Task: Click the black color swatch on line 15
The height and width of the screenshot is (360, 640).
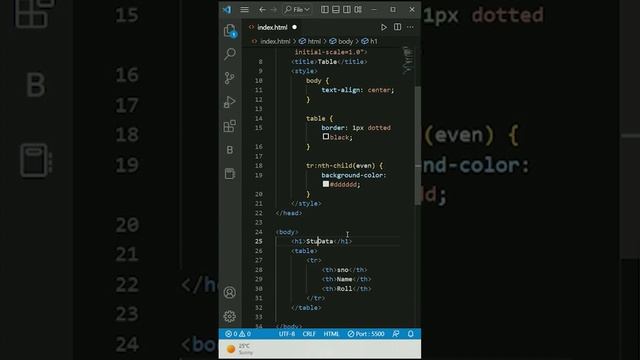Action: click(x=326, y=137)
